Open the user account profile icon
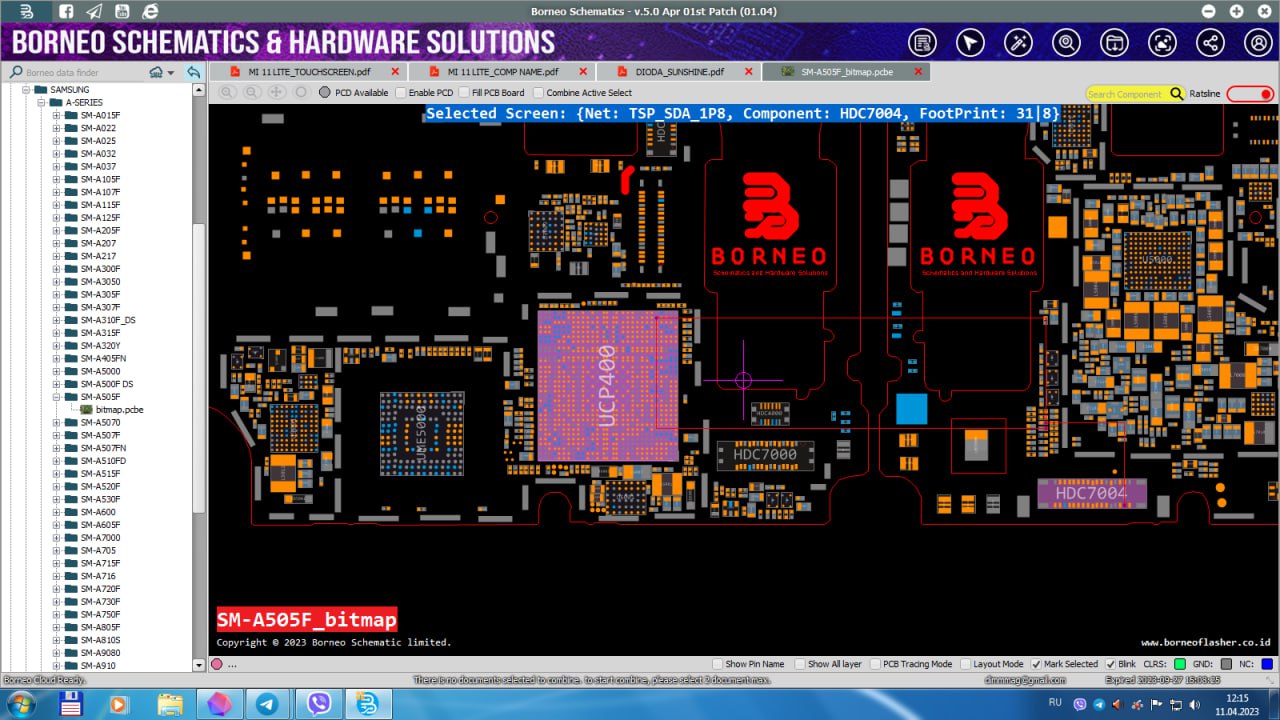Viewport: 1280px width, 720px height. click(1258, 43)
